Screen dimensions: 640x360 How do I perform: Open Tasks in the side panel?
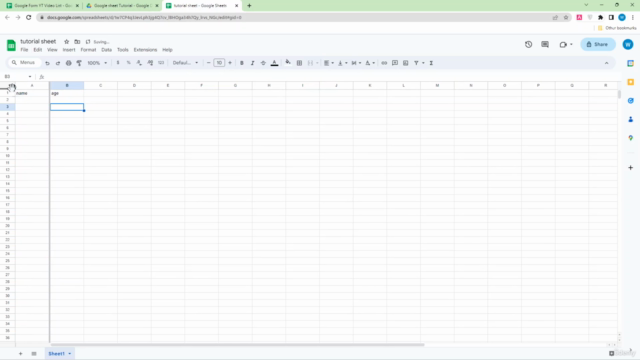[631, 101]
